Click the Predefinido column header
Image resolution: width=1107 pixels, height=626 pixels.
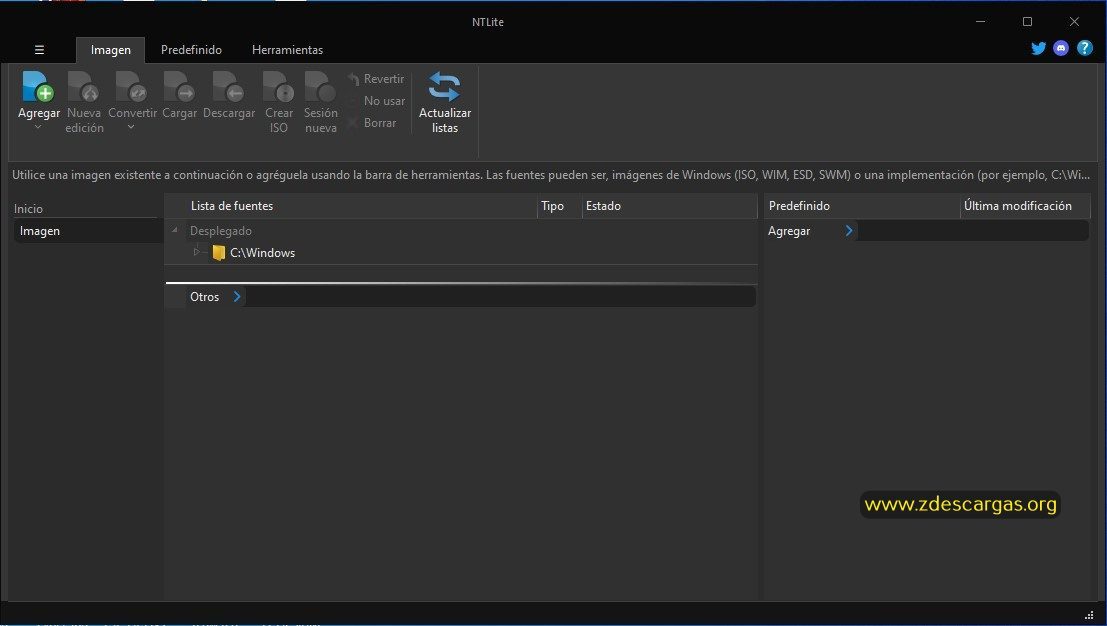[x=799, y=206]
